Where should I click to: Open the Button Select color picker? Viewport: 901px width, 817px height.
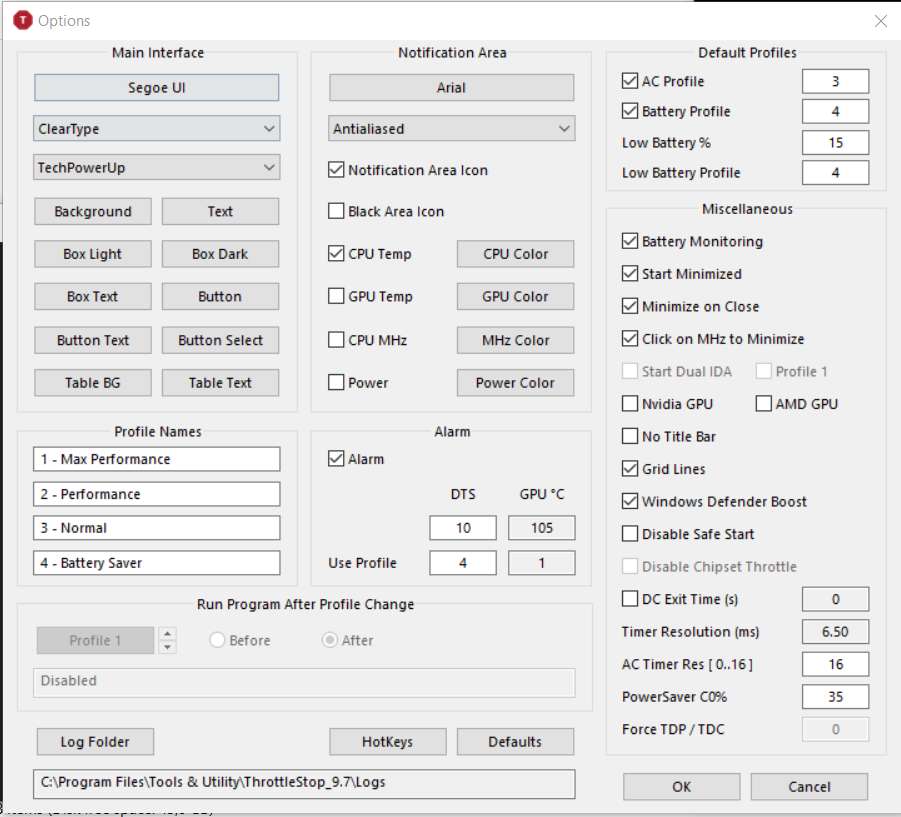[x=220, y=340]
